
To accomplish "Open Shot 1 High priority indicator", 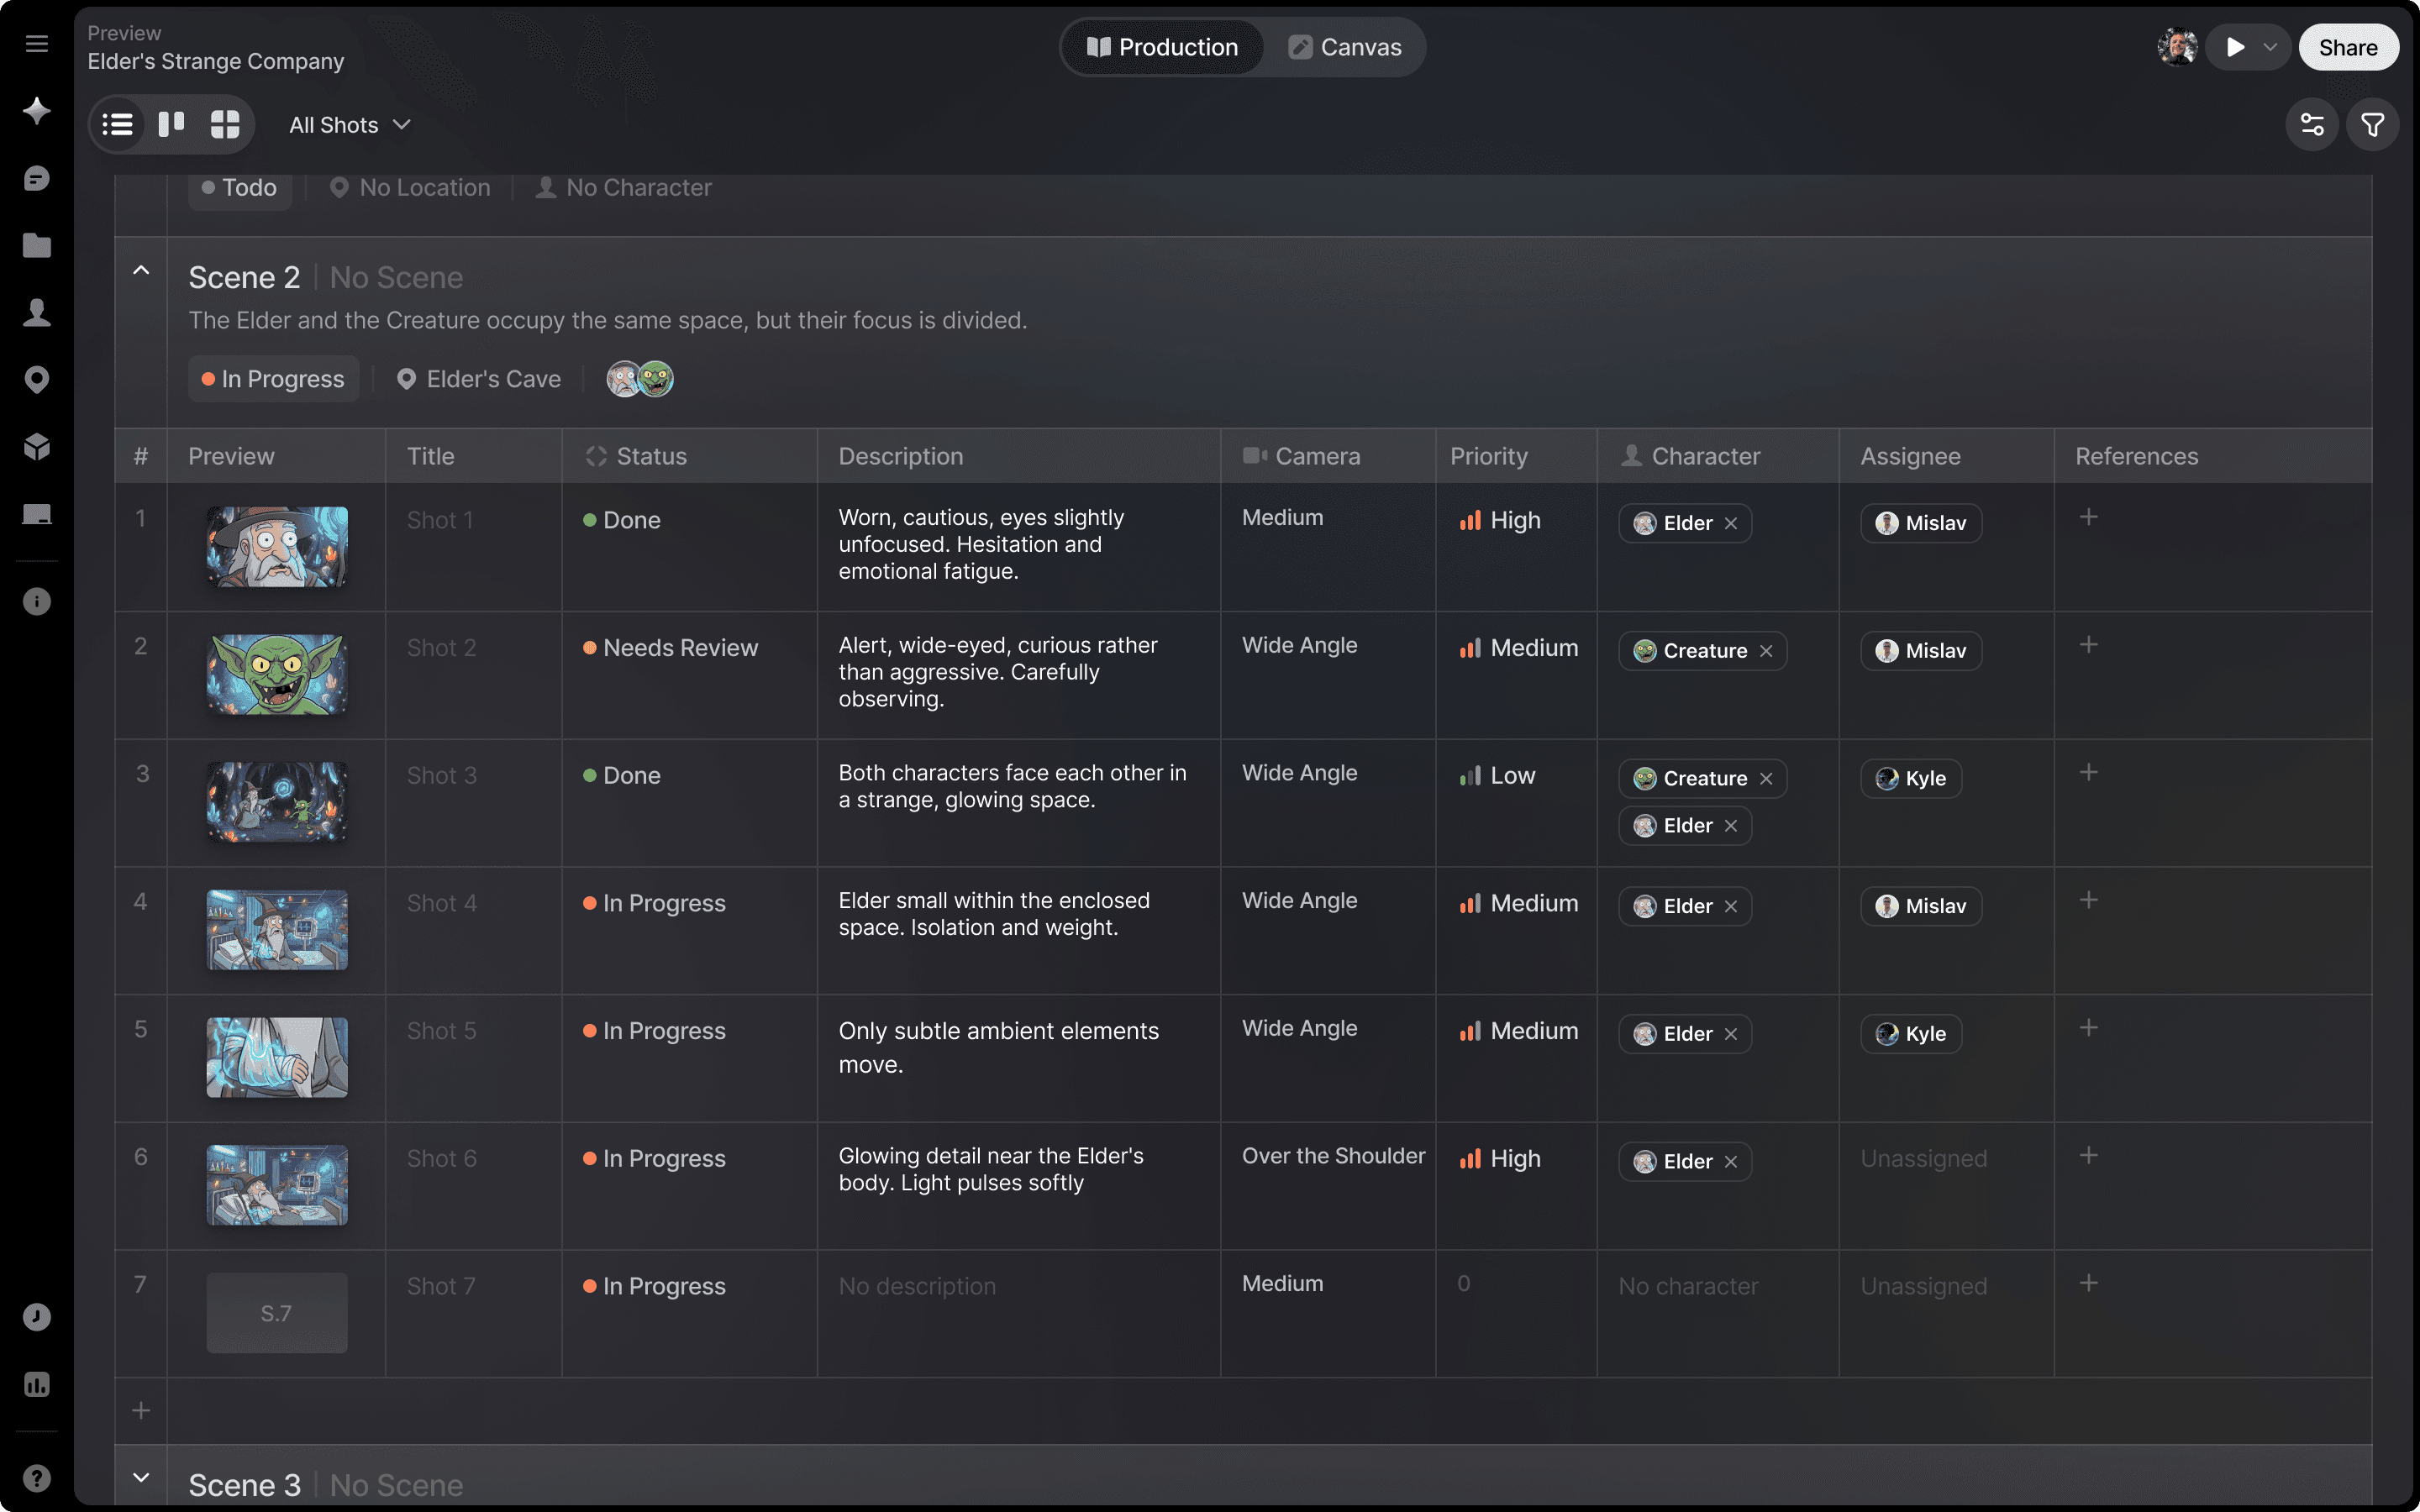I will pos(1500,520).
